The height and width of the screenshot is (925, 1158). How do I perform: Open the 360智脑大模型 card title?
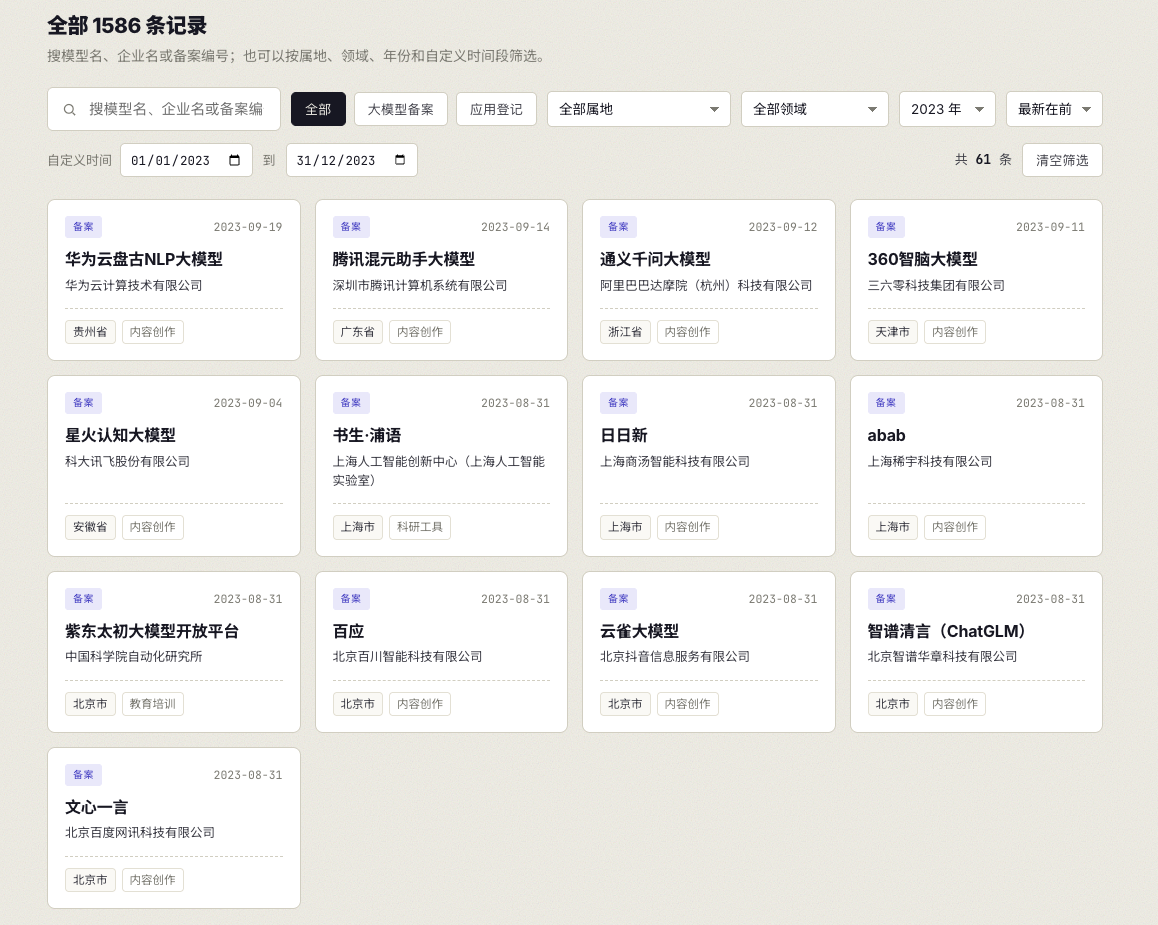[x=922, y=259]
